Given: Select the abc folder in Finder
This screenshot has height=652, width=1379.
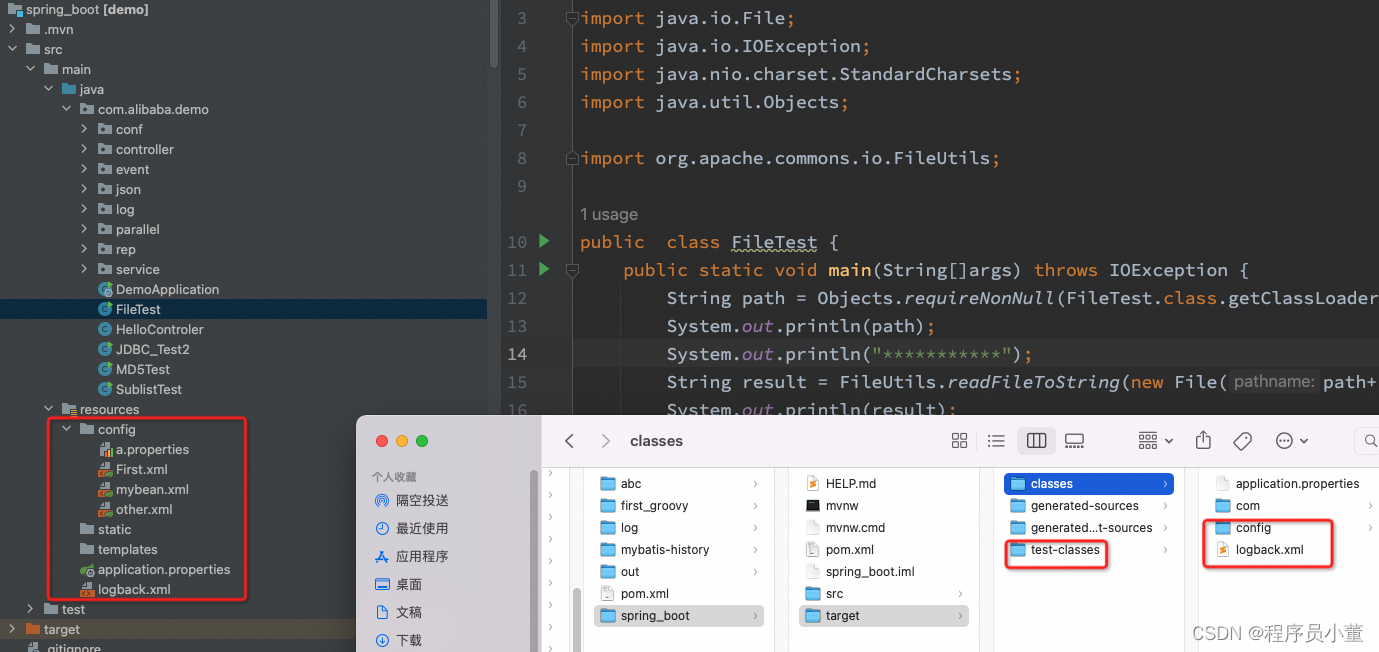Looking at the screenshot, I should [x=679, y=483].
